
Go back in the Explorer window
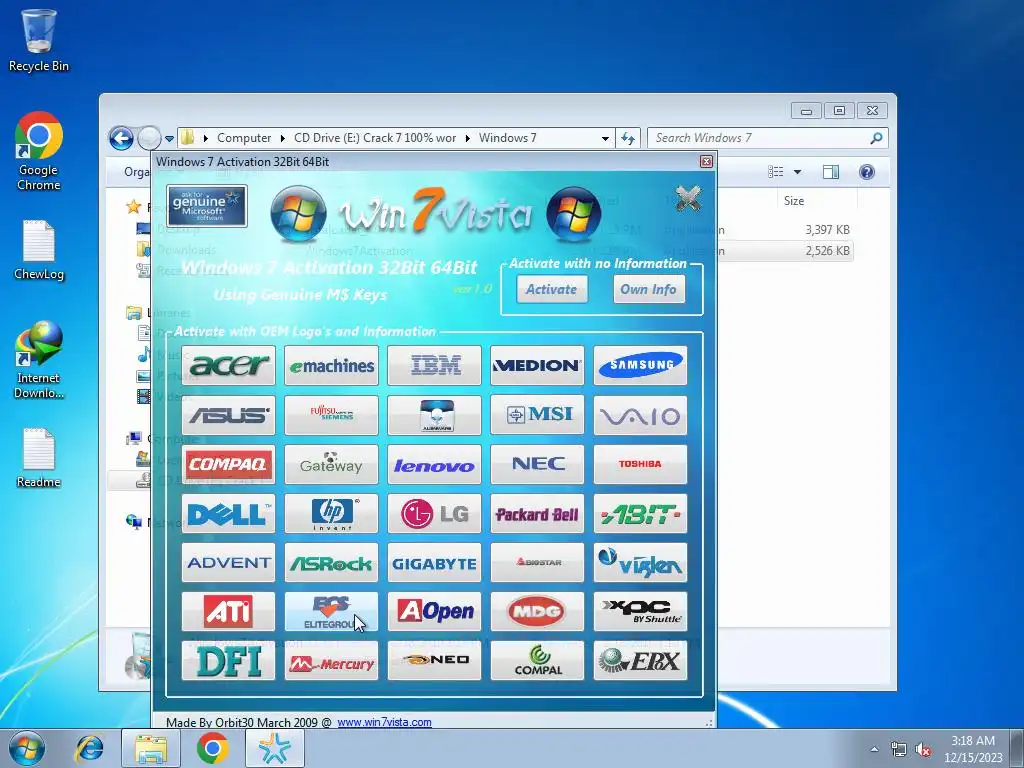121,138
